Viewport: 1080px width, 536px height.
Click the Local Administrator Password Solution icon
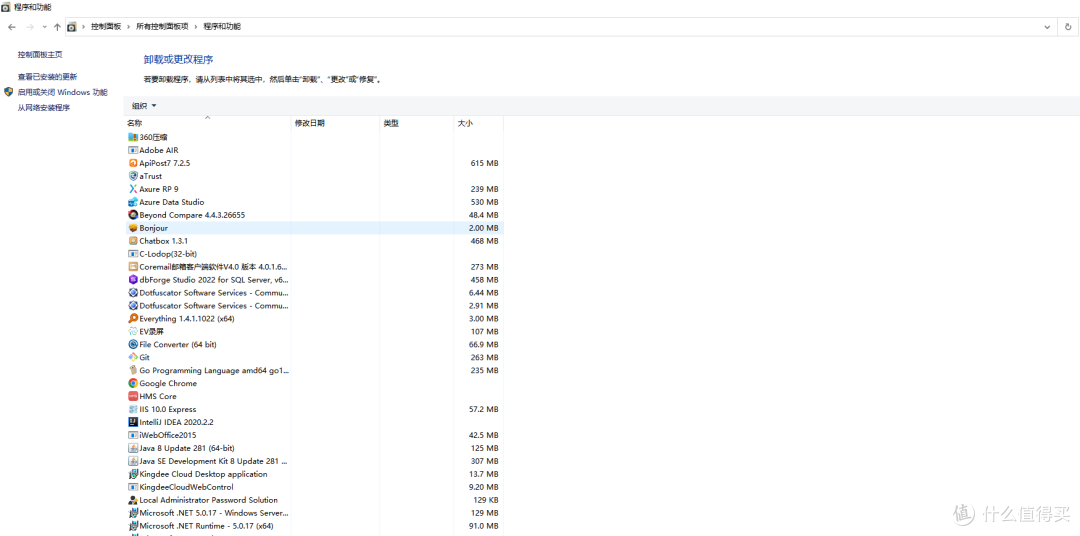click(x=133, y=500)
